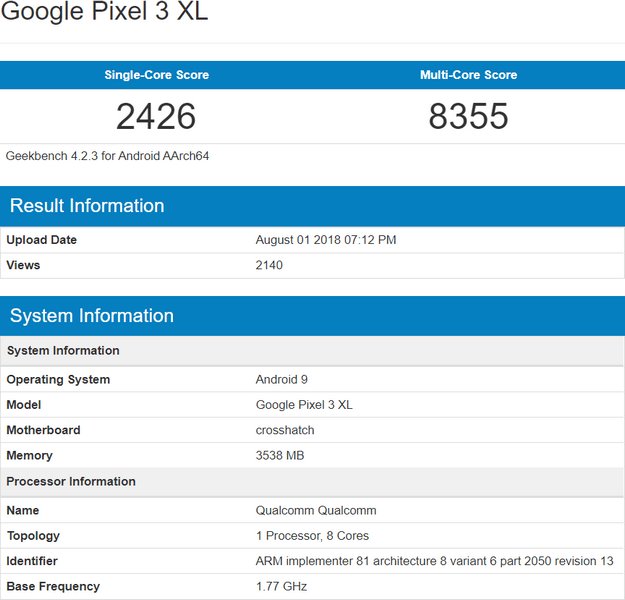Click the Operating System row label
Screen dimensions: 625x600
pyautogui.click(x=58, y=380)
